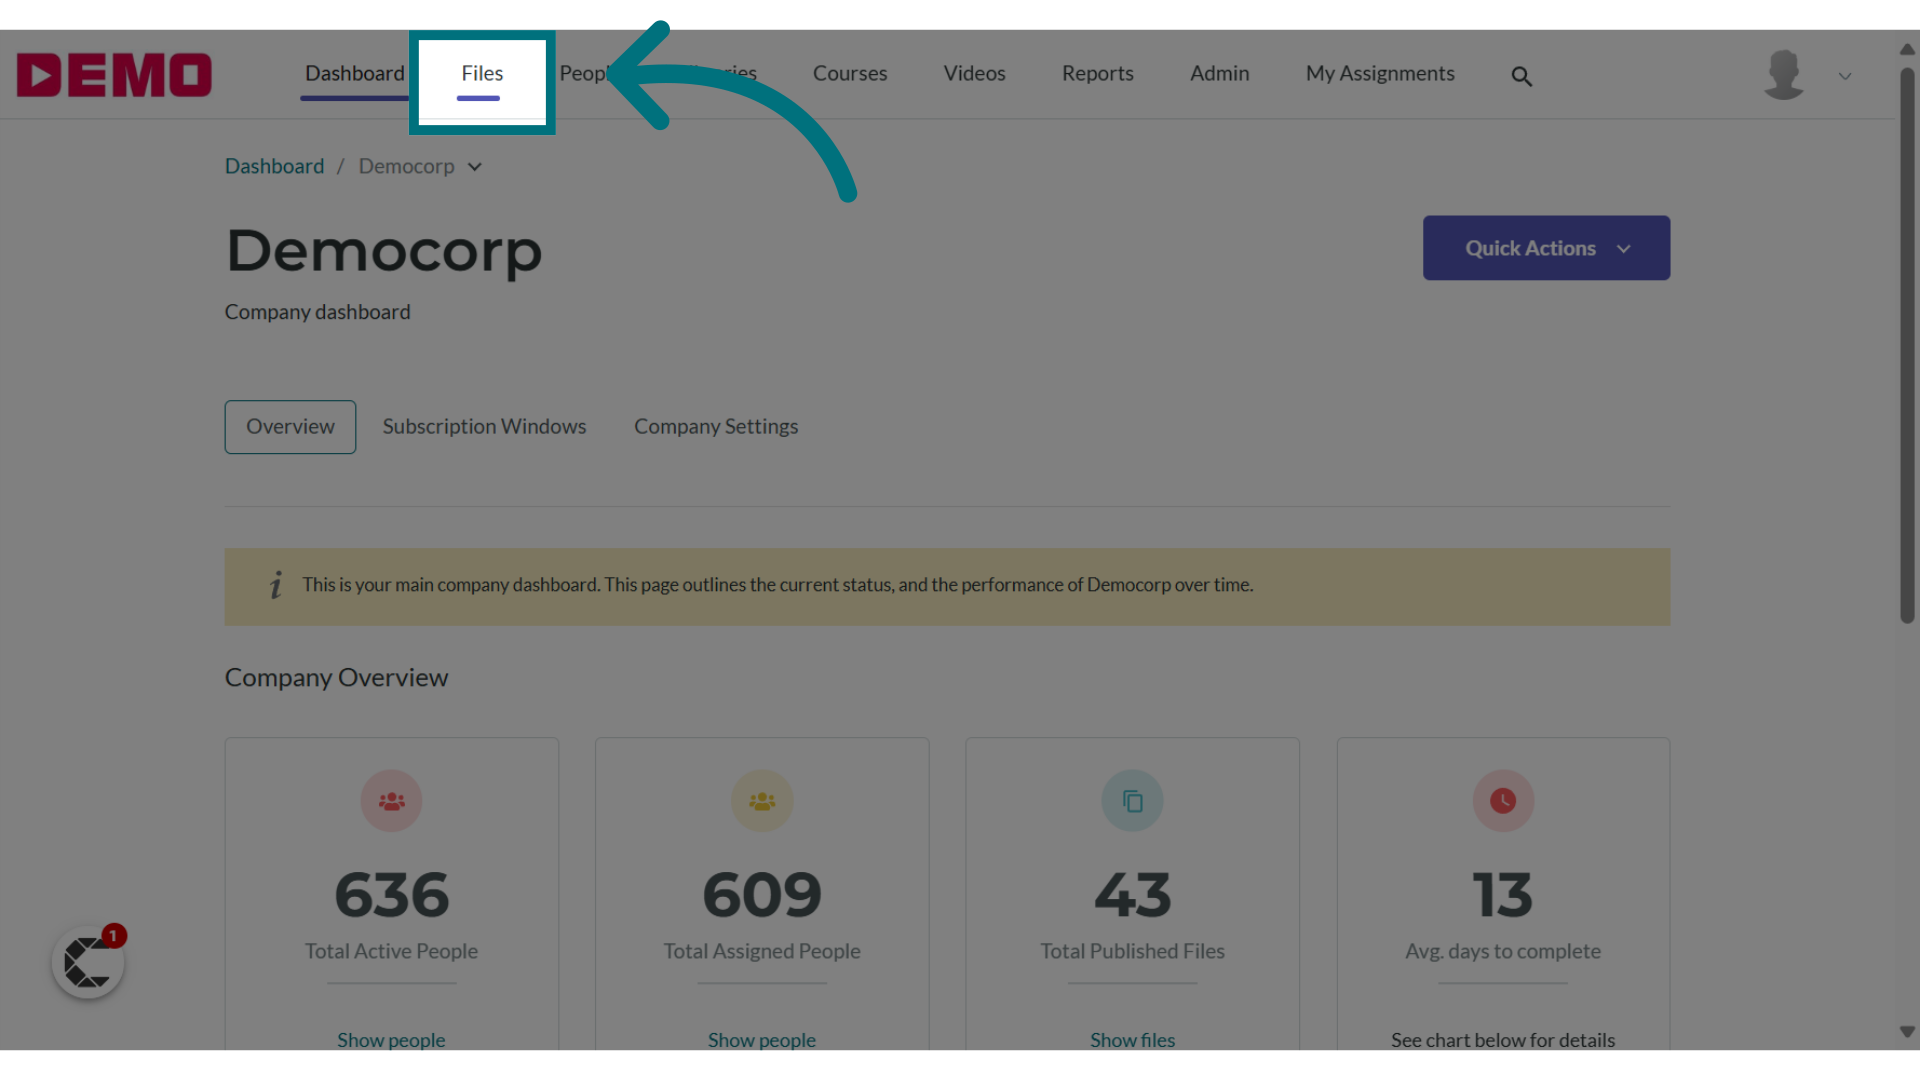Expand the Democorp breadcrumb dropdown
This screenshot has width=1920, height=1080.
click(476, 166)
